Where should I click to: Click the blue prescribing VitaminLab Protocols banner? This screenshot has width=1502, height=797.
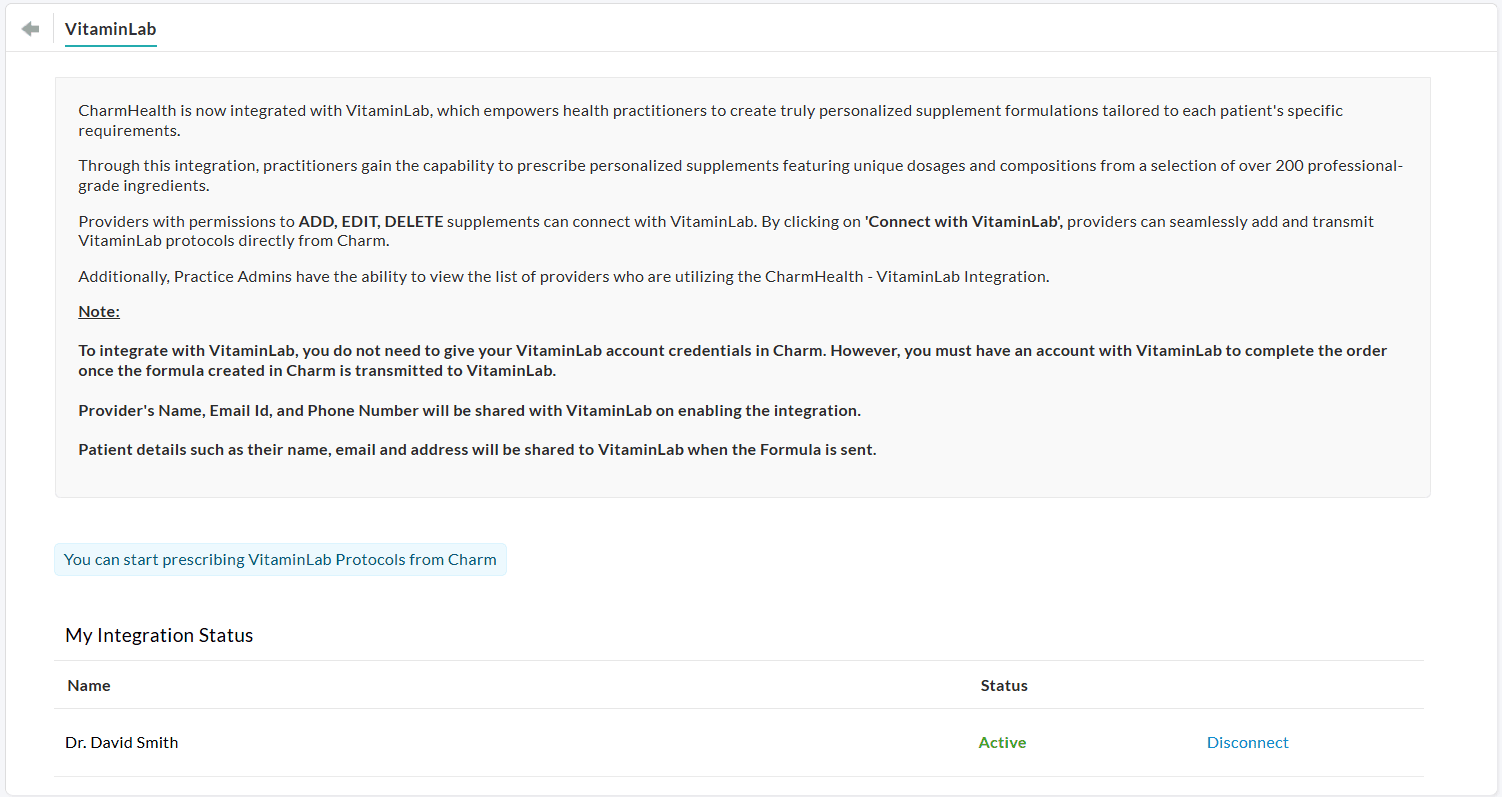[x=280, y=559]
